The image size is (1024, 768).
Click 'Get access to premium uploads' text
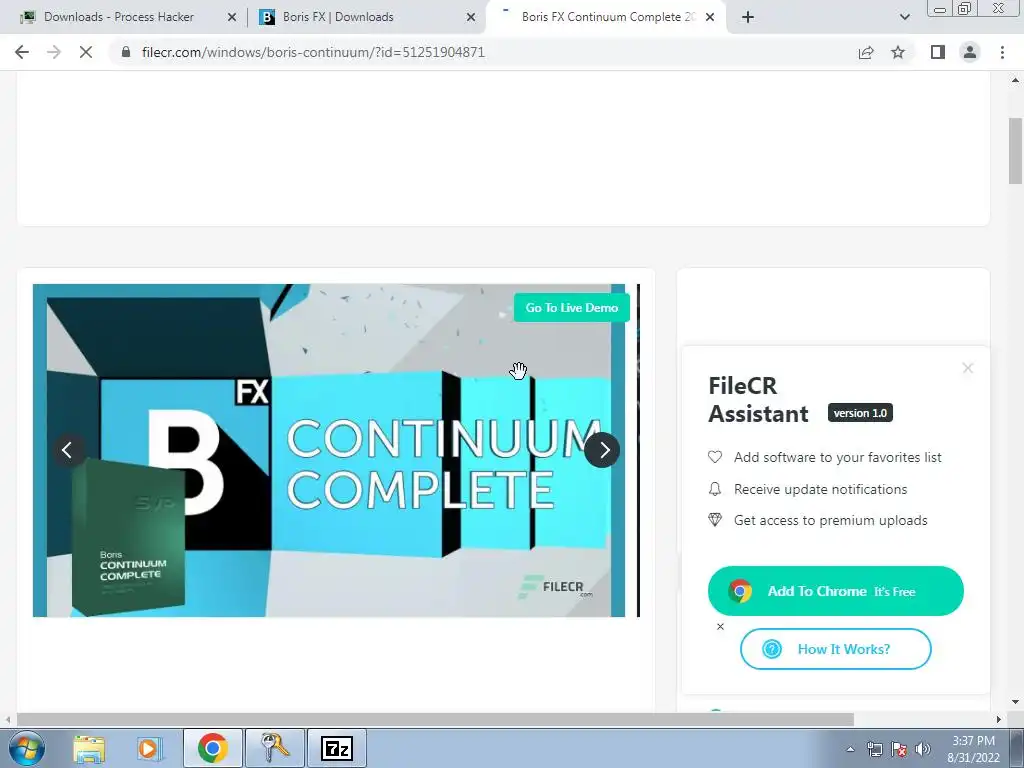tap(831, 520)
